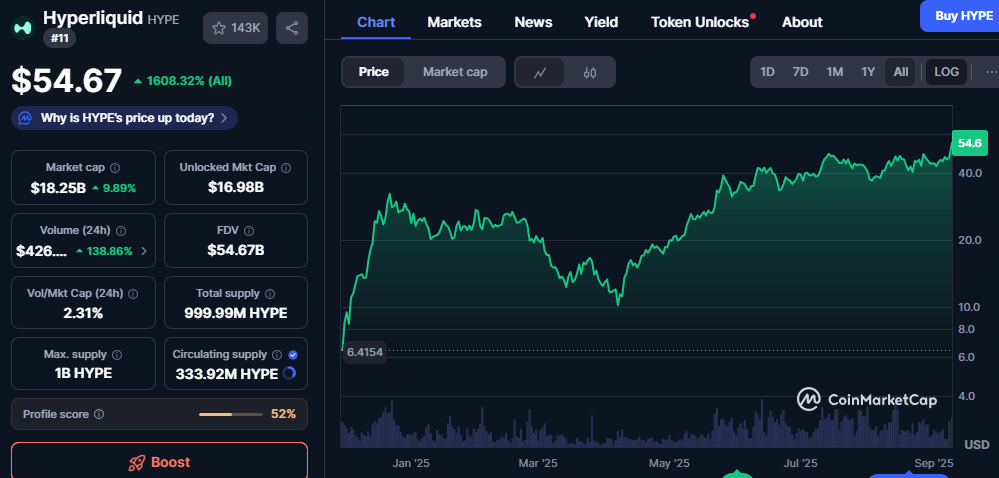Click the 1B HYPE max supply value

click(83, 373)
